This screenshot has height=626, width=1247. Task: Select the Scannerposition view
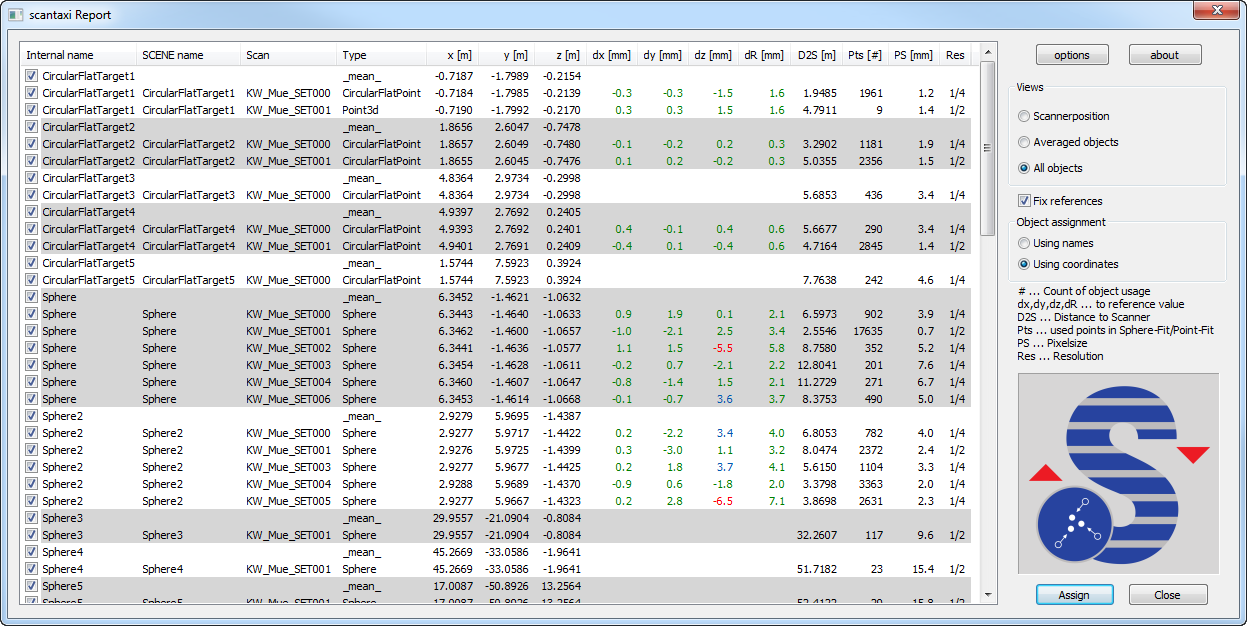click(1064, 116)
